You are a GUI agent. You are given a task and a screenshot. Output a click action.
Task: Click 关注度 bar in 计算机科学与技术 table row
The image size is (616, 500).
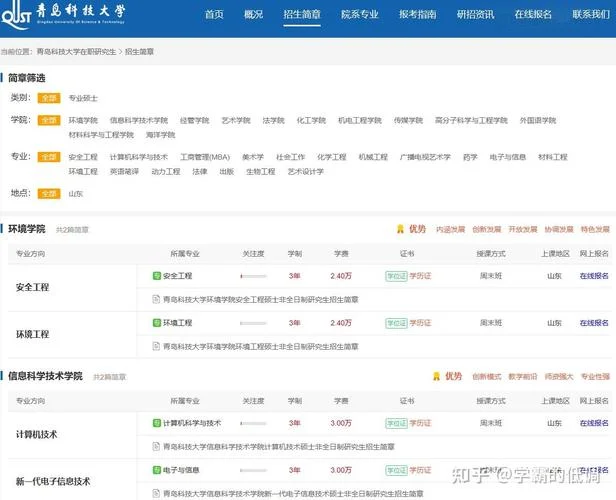253,423
